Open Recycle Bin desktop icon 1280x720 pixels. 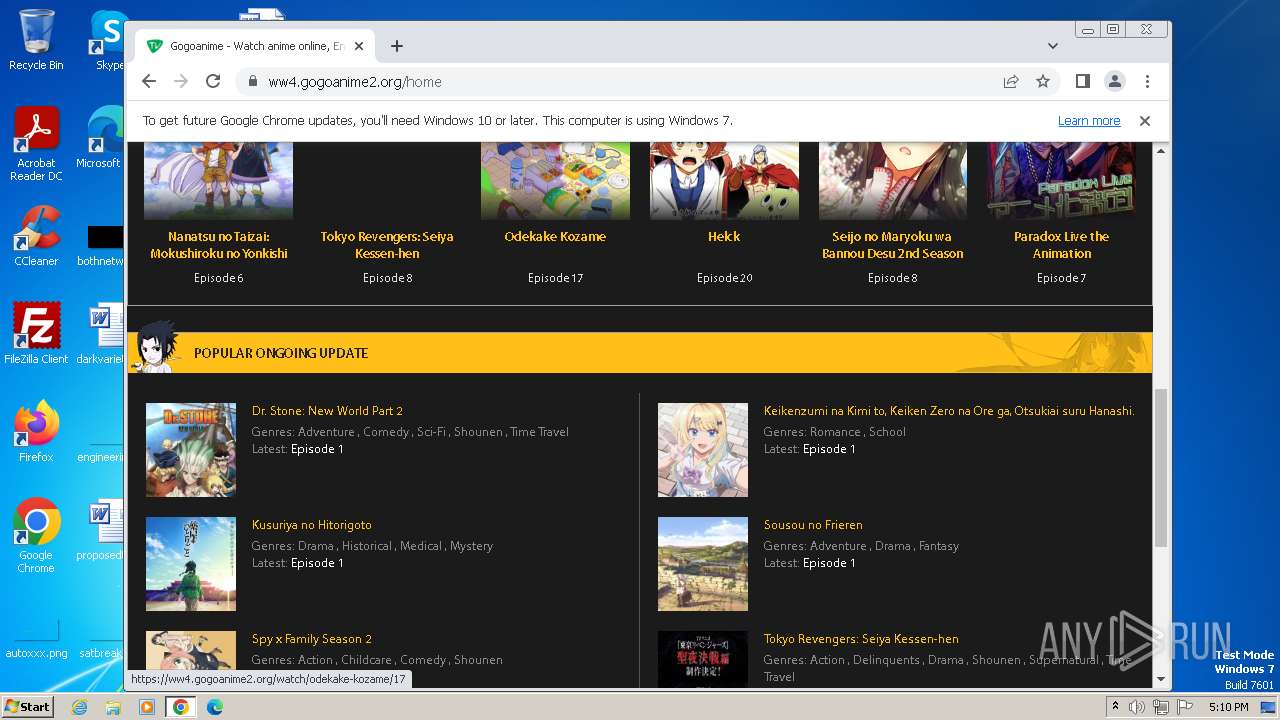36,40
